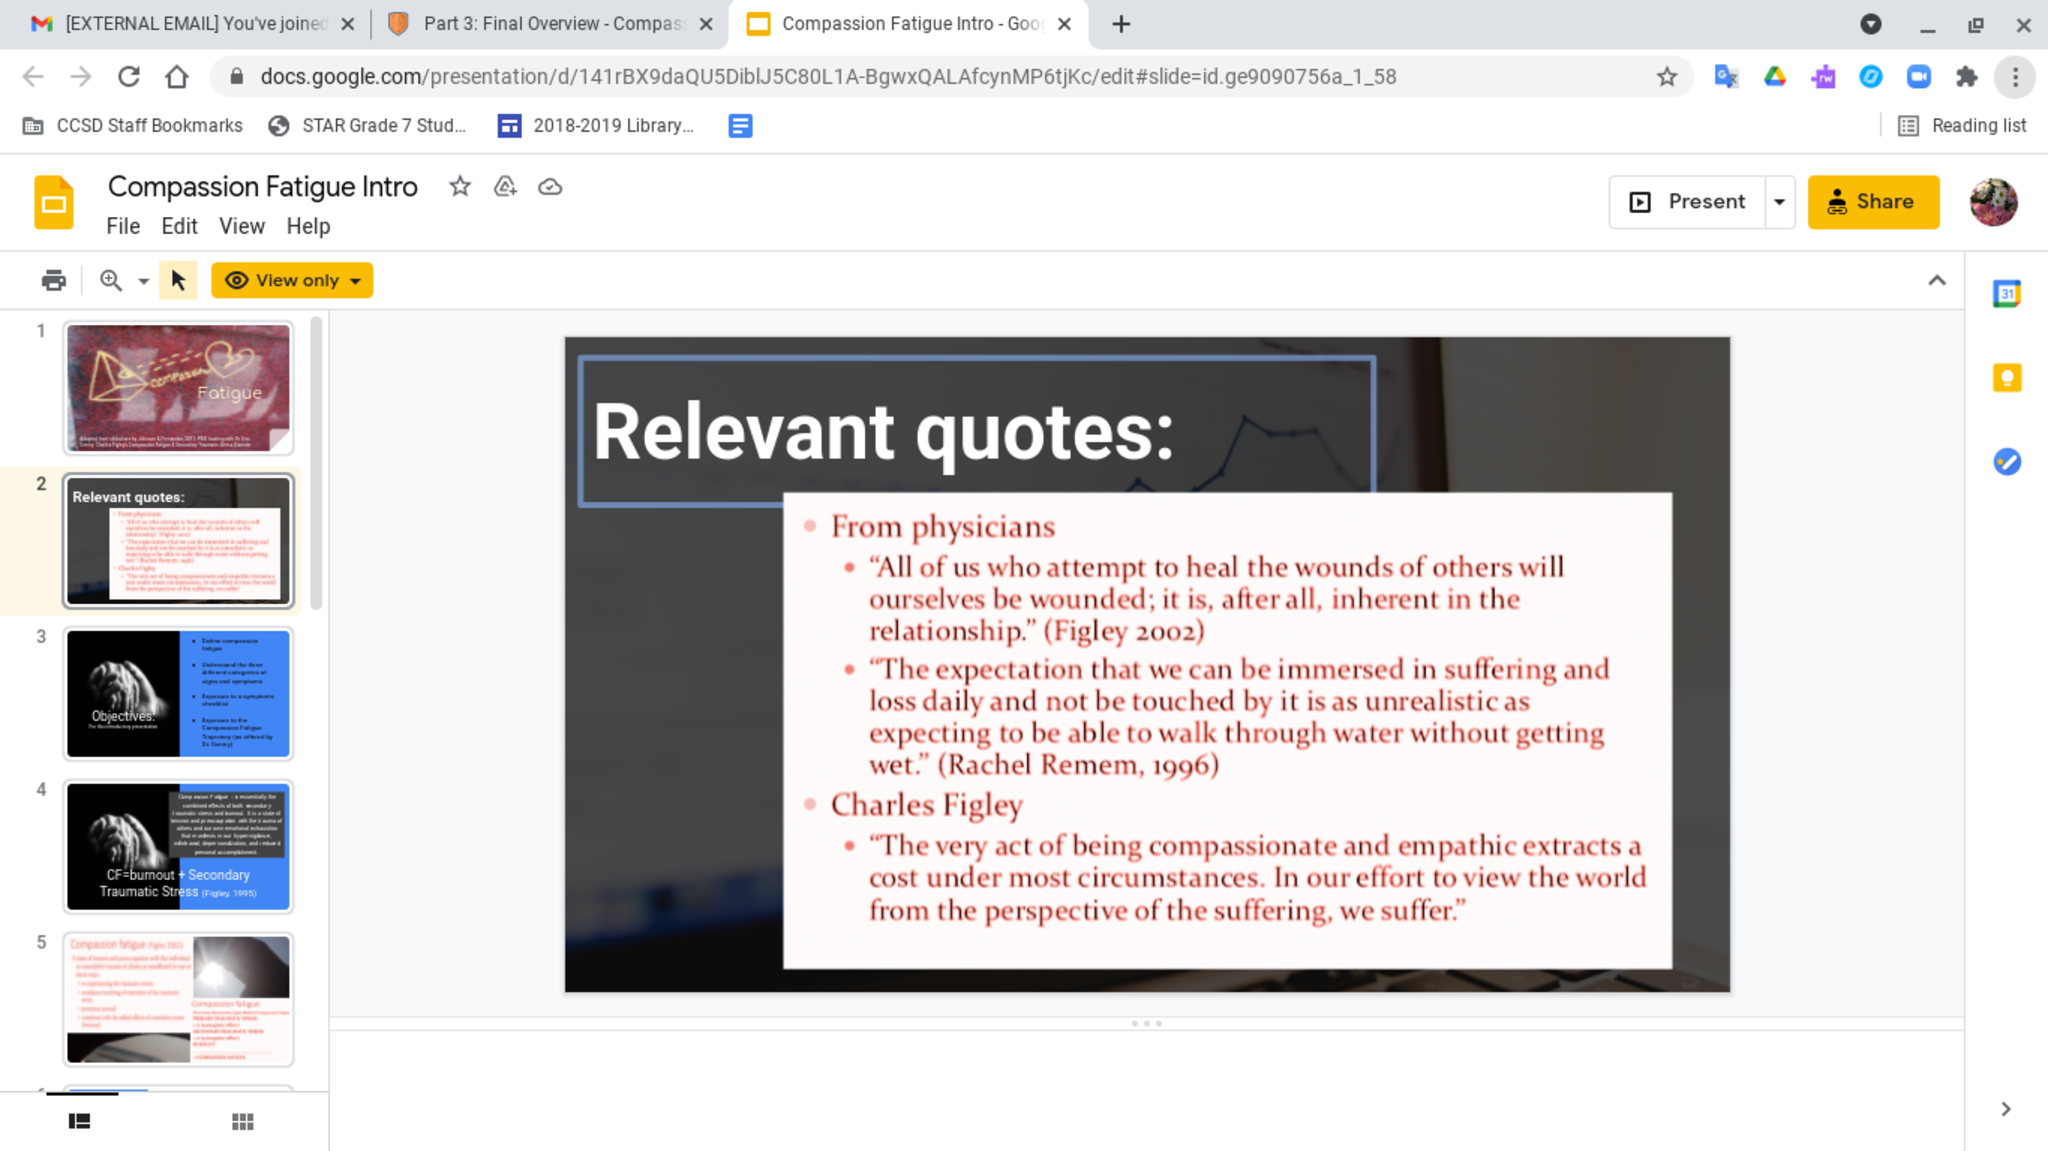
Task: Check the cloud document status icon
Action: pyautogui.click(x=550, y=187)
